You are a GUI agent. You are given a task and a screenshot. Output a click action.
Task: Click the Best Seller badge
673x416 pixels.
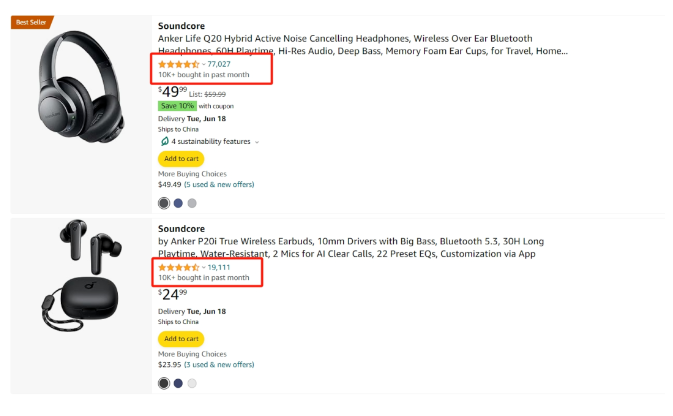point(32,22)
